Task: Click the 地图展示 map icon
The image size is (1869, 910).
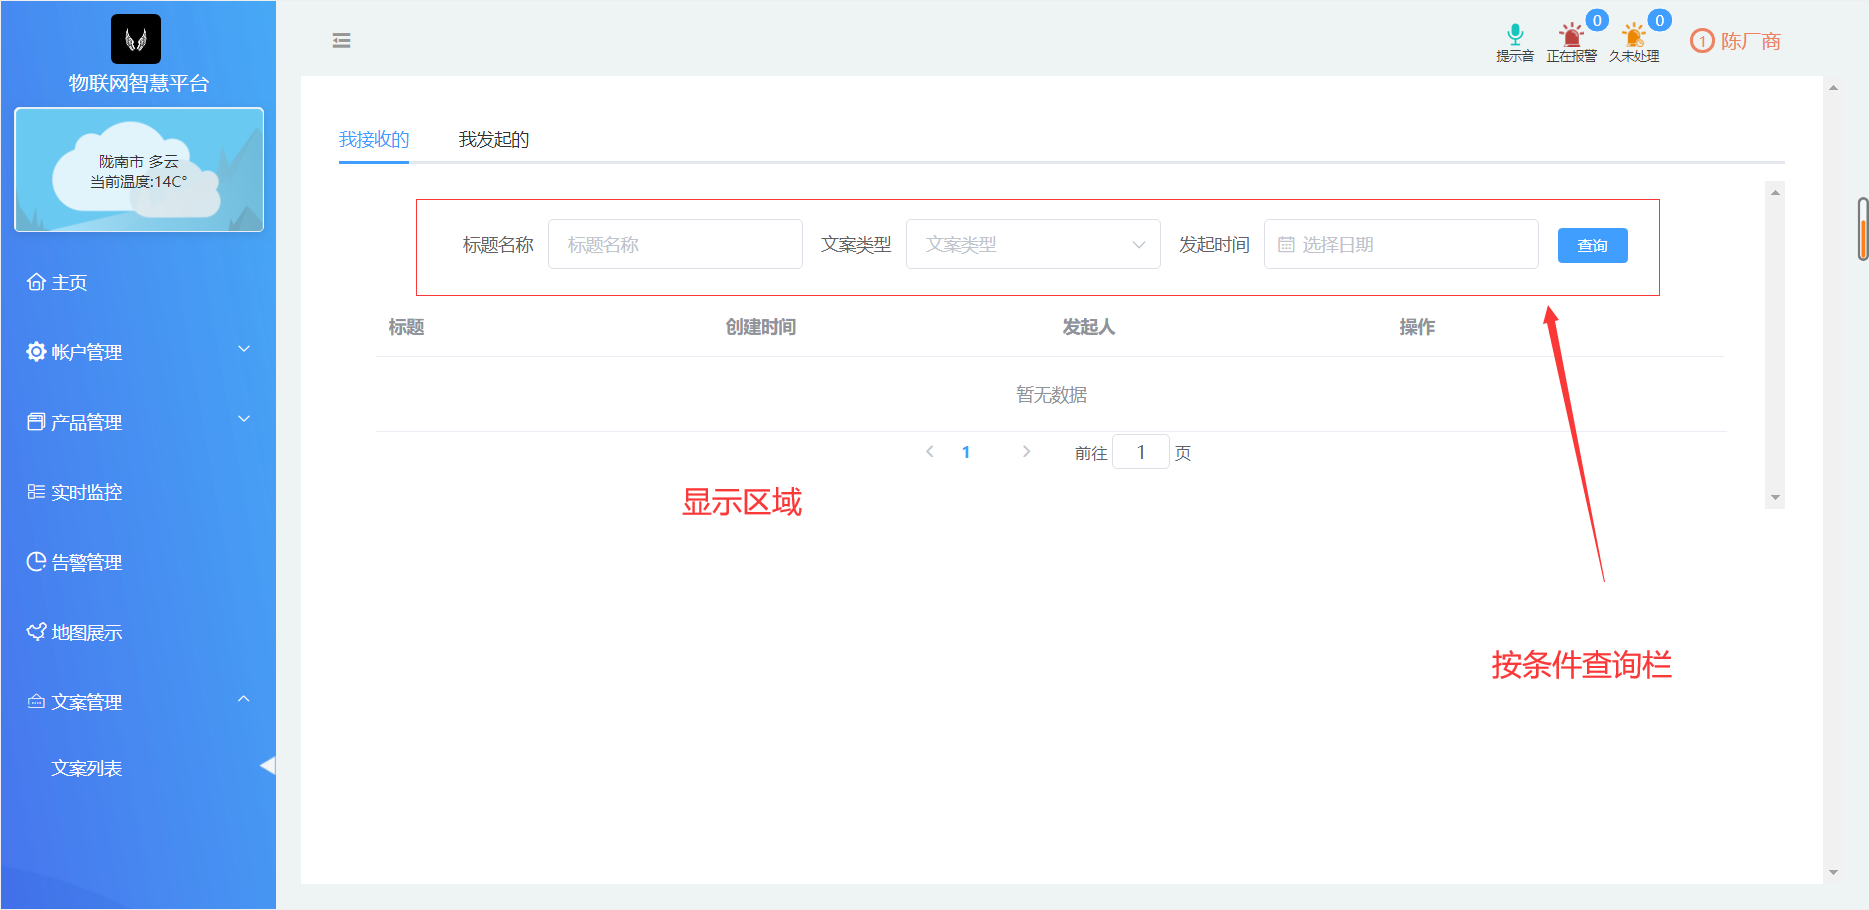Action: (x=36, y=632)
